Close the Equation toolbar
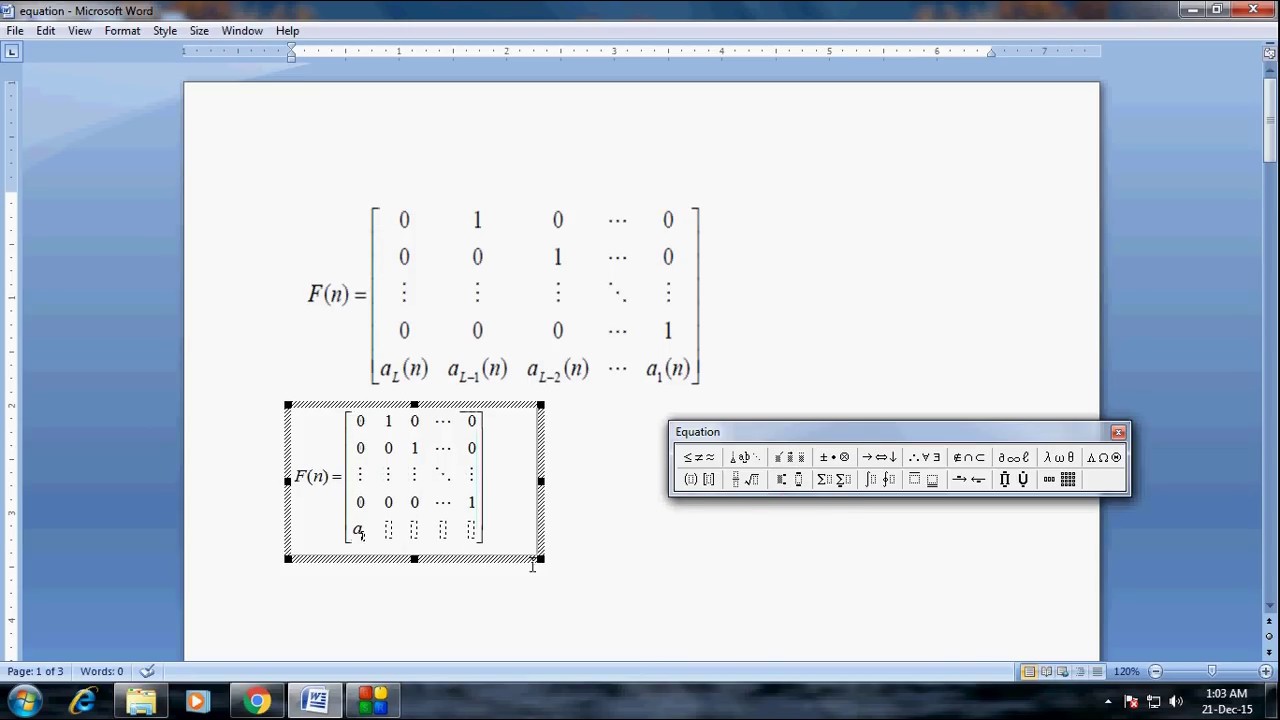1280x720 pixels. pos(1118,432)
